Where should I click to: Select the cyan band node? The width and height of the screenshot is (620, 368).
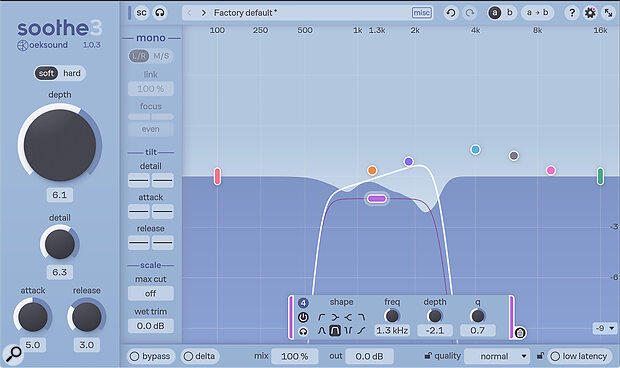click(476, 149)
